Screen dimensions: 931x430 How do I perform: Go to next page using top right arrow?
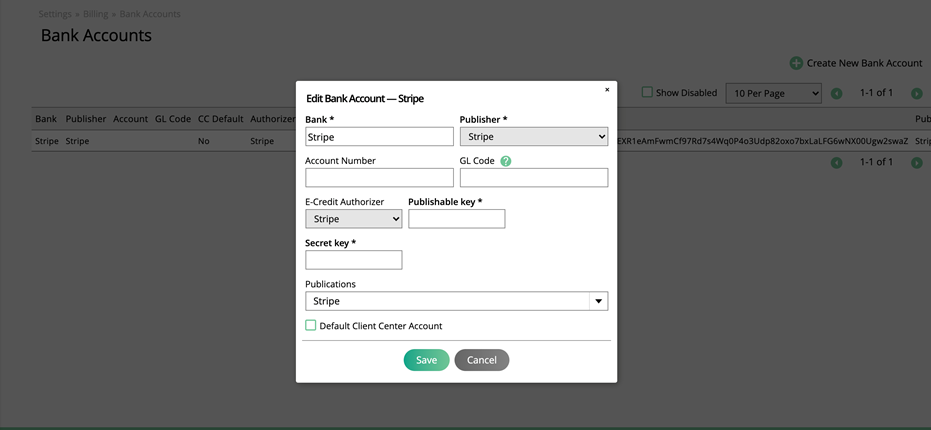(916, 93)
